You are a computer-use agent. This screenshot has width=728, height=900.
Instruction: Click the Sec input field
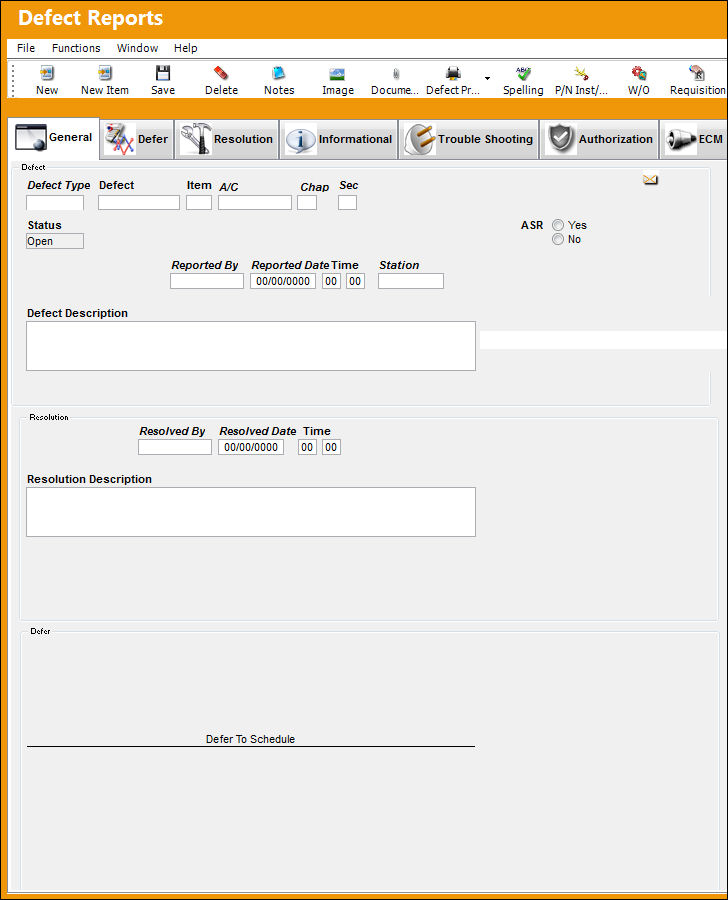point(347,203)
